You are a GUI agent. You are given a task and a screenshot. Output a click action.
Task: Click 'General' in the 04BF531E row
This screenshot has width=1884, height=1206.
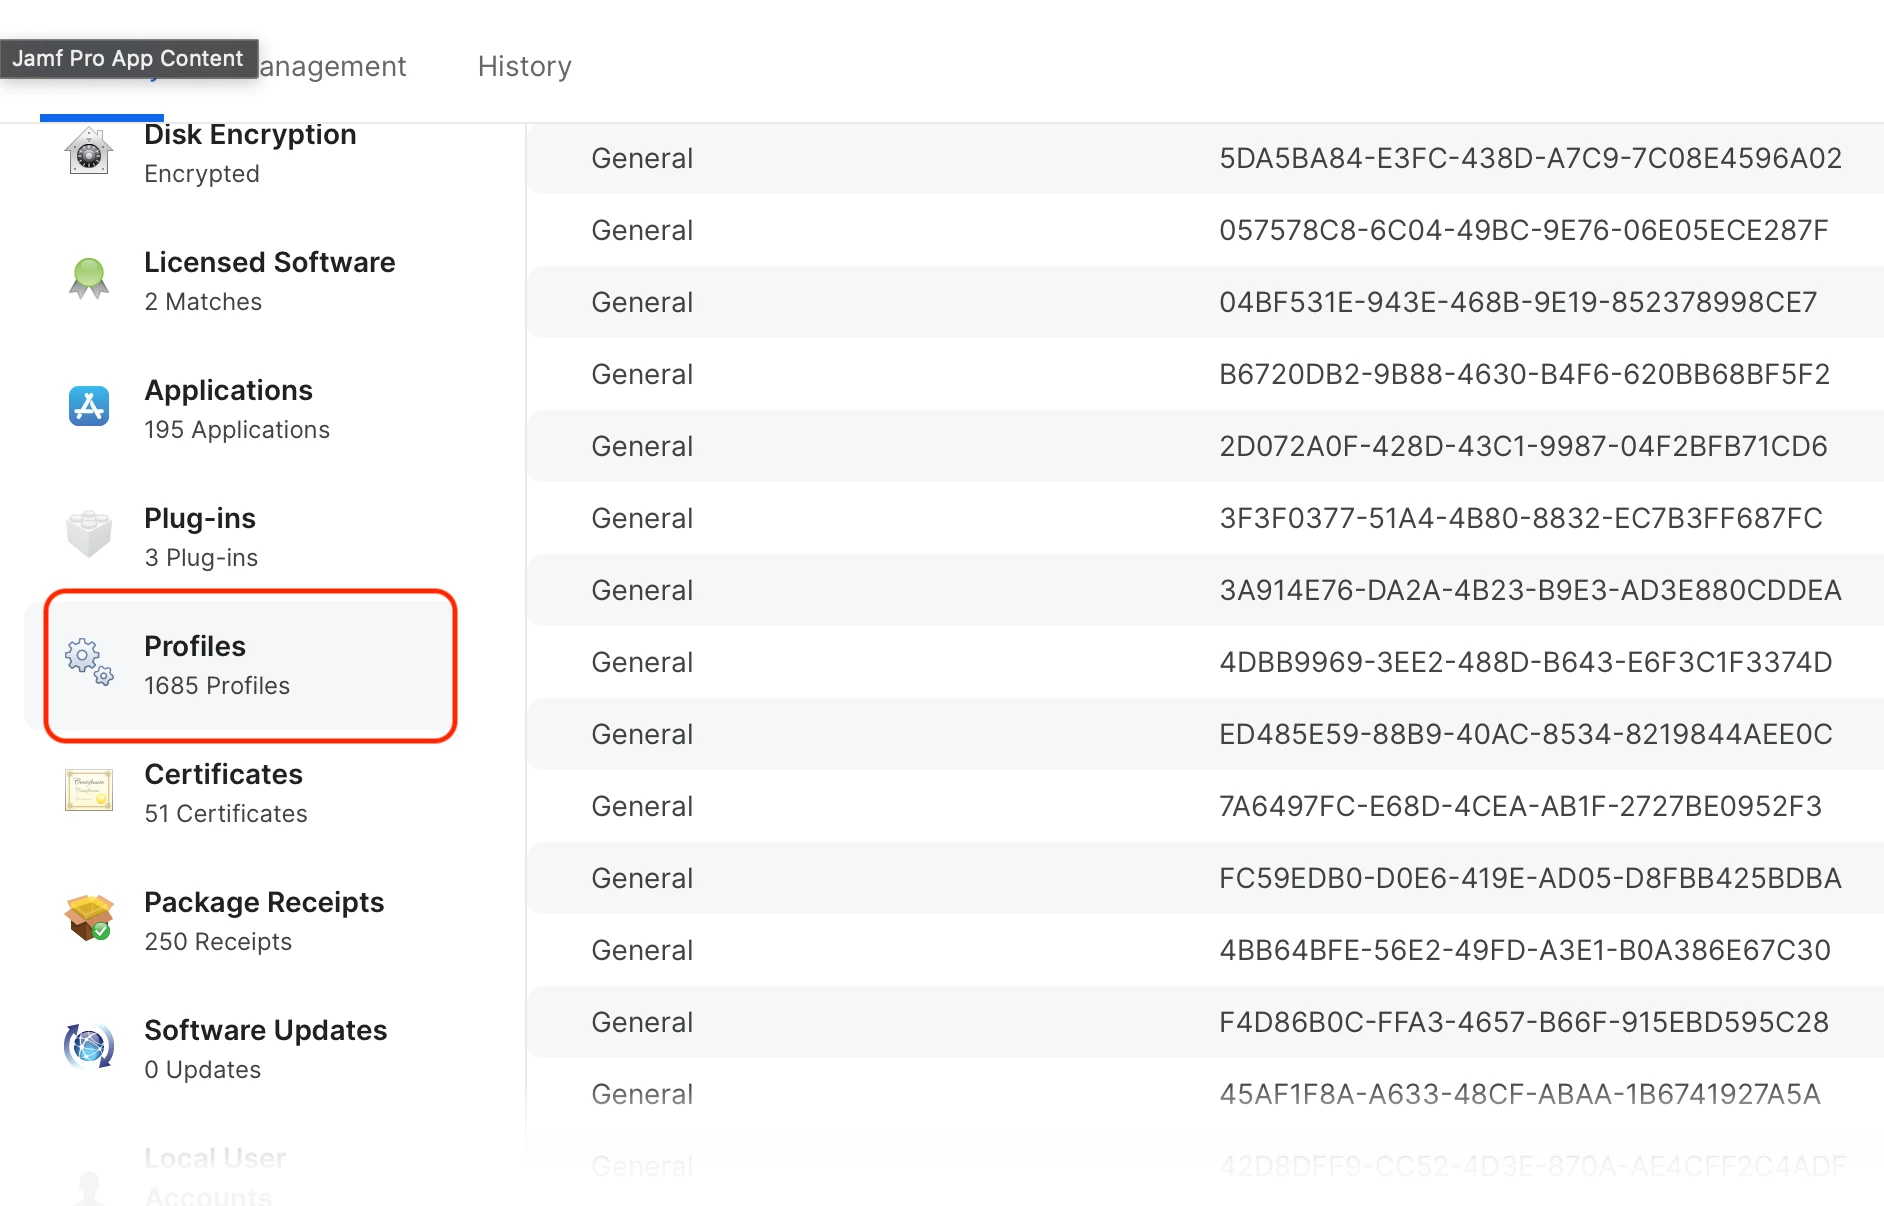tap(642, 302)
